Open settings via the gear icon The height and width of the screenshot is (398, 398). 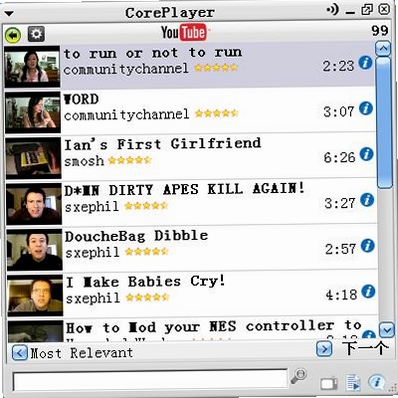pos(36,34)
